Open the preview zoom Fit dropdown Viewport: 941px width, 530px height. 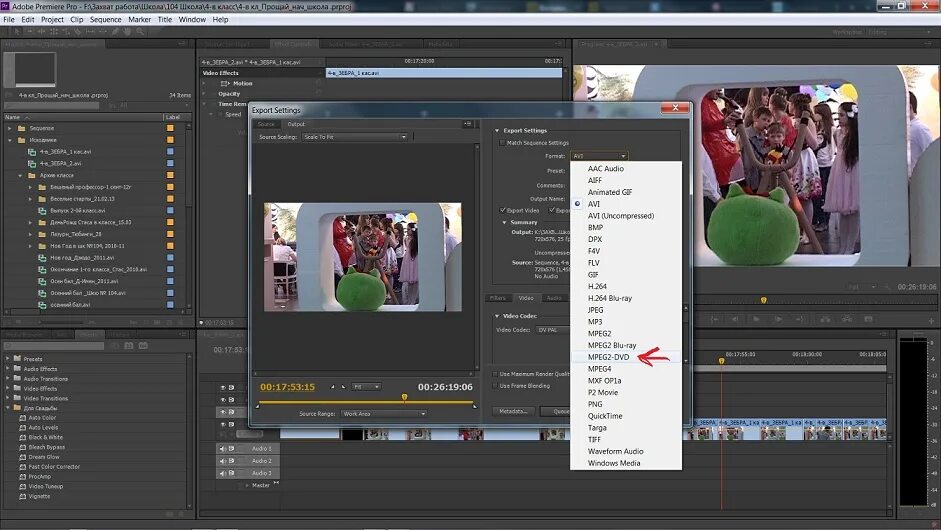[x=366, y=387]
